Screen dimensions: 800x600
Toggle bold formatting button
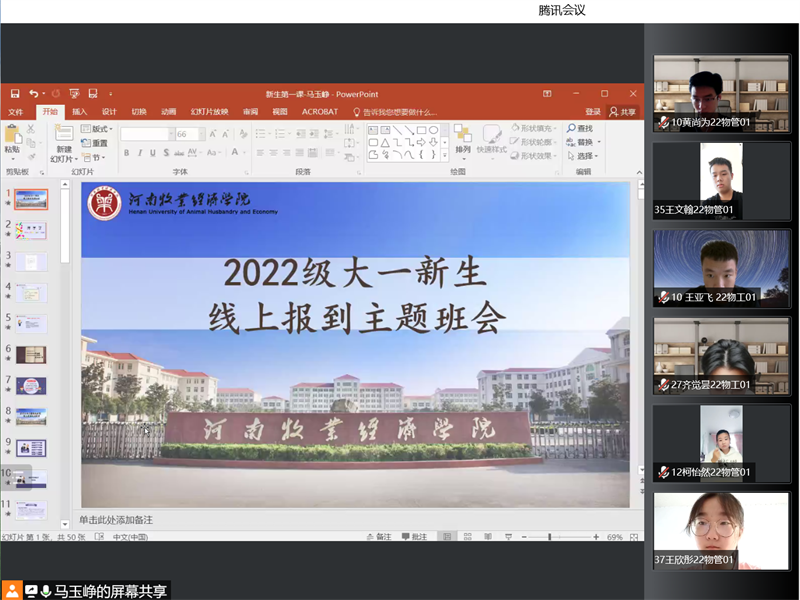point(126,153)
